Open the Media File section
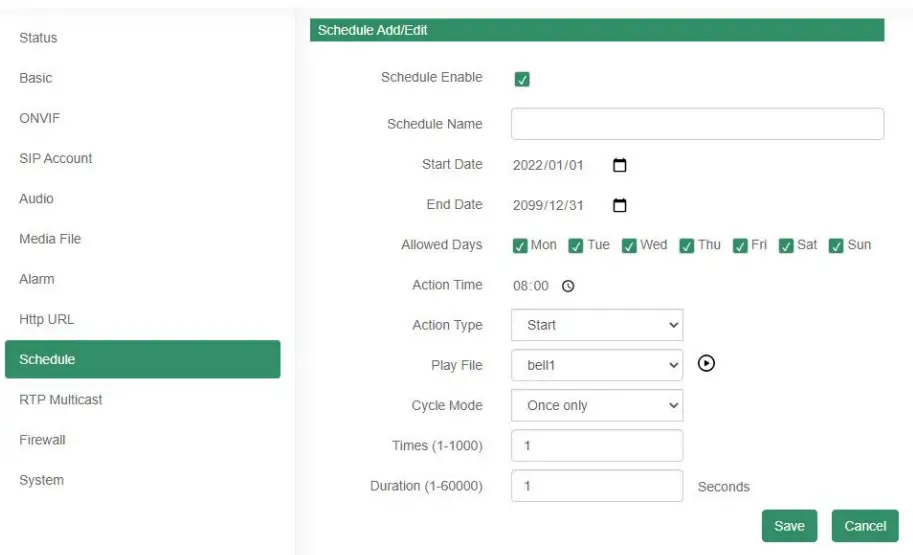 coord(50,239)
